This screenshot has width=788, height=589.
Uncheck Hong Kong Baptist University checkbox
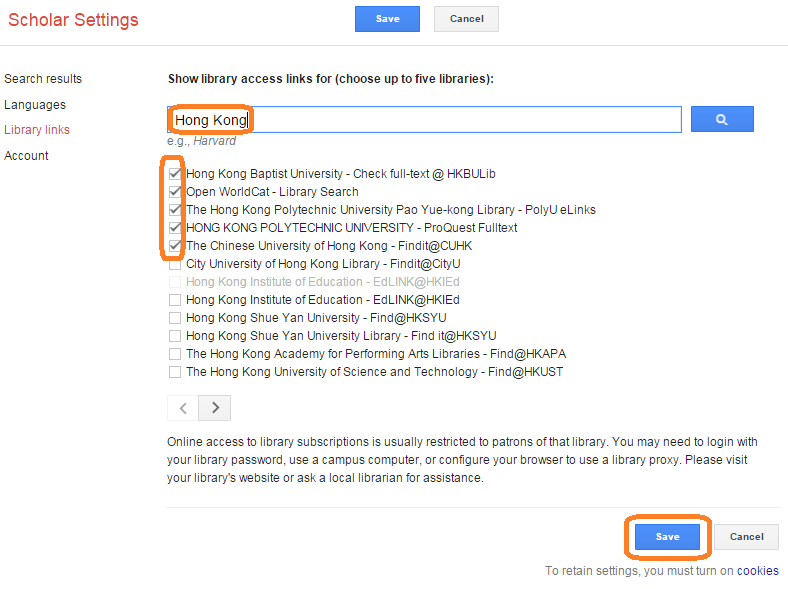click(175, 174)
